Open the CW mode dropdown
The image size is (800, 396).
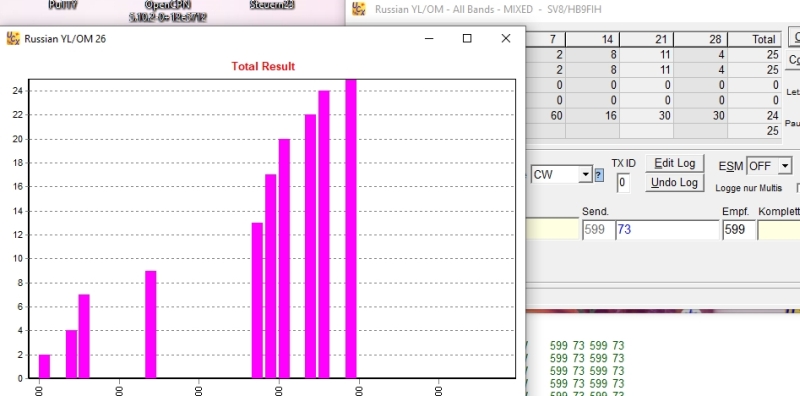[586, 175]
